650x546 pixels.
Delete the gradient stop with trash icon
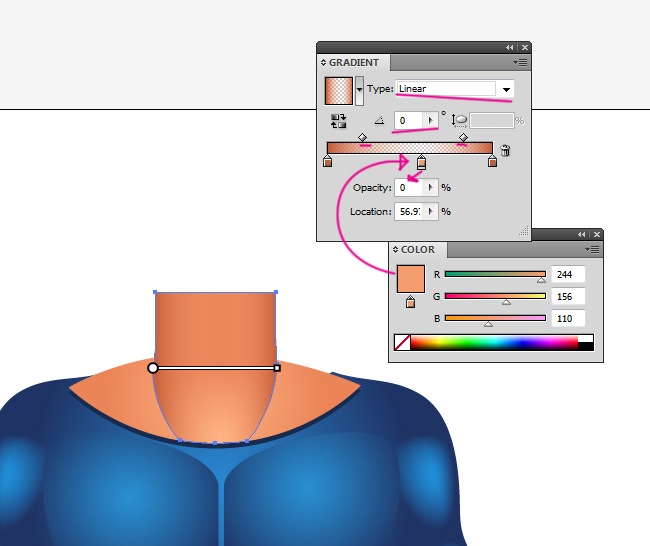click(505, 151)
